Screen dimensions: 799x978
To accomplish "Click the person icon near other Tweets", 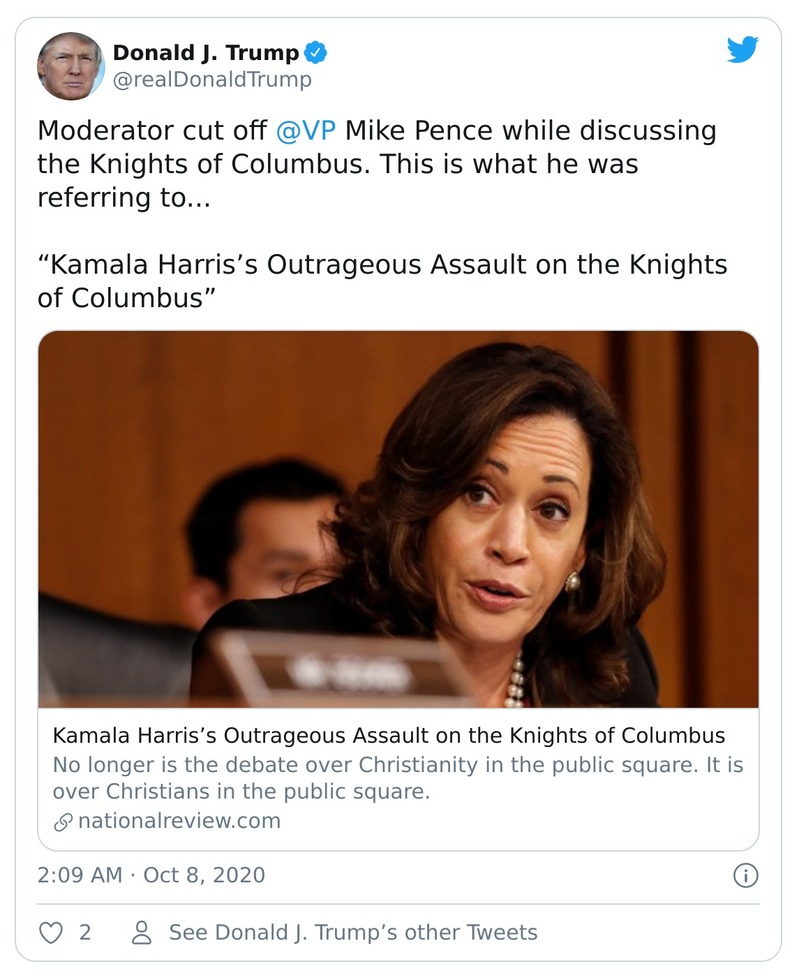I will coord(142,932).
